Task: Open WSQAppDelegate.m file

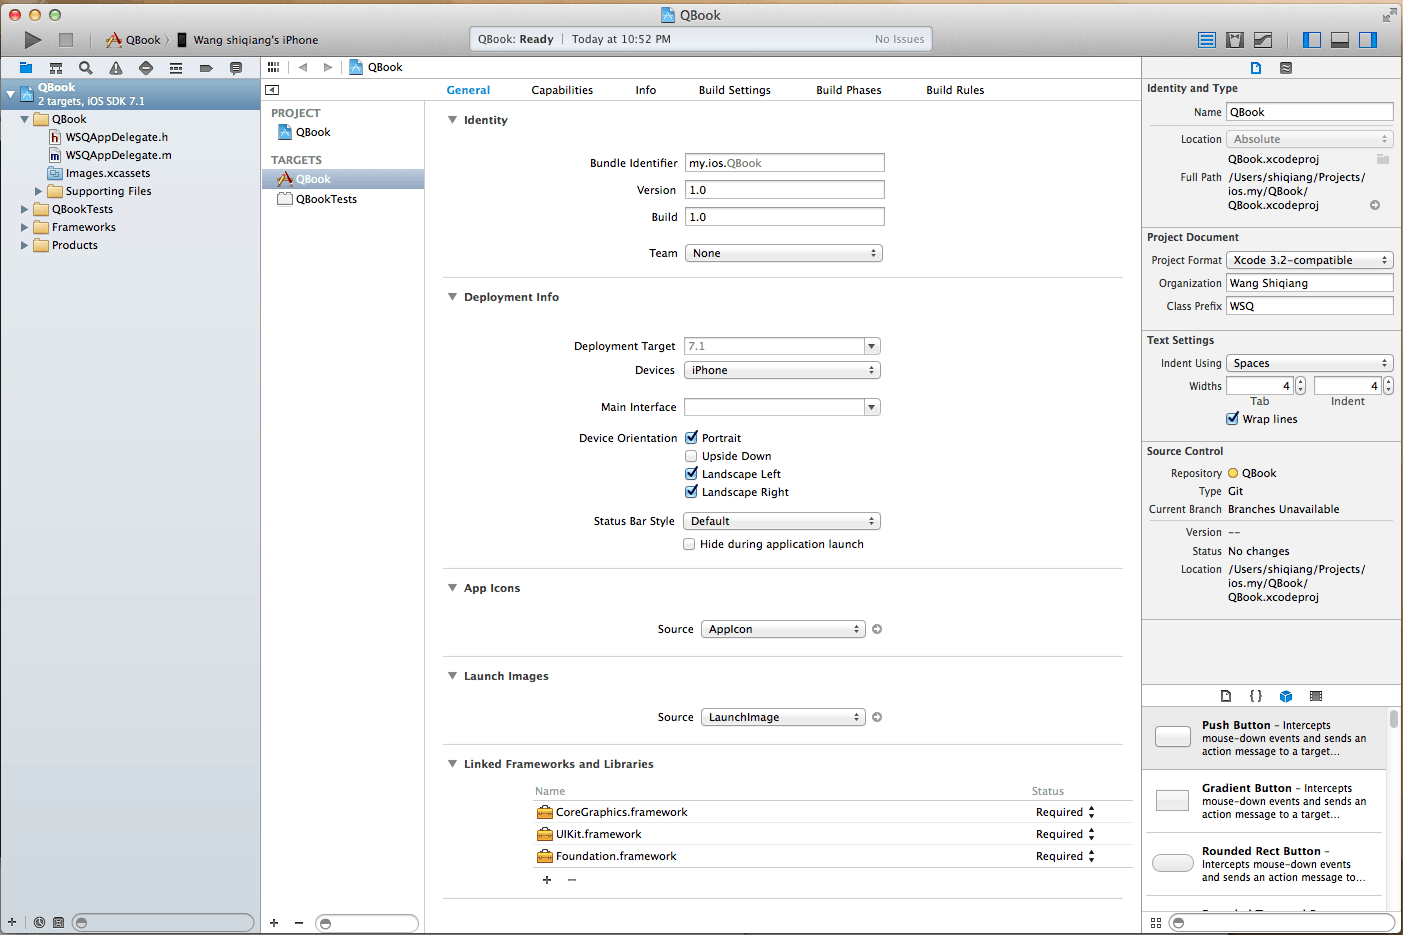Action: point(118,155)
